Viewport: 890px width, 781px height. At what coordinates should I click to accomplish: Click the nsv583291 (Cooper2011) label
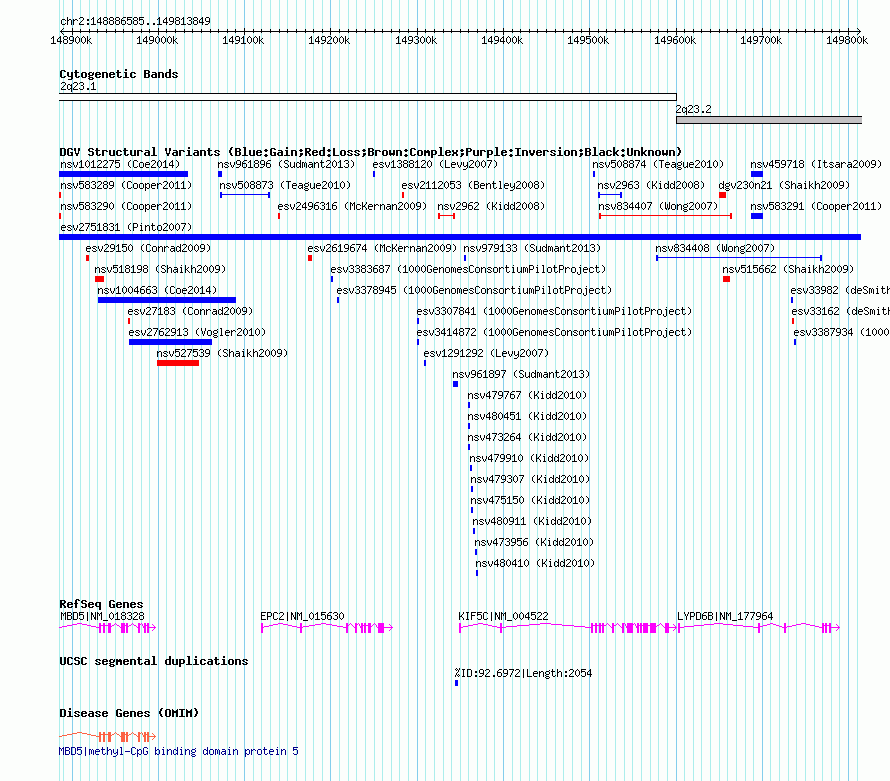pyautogui.click(x=816, y=206)
